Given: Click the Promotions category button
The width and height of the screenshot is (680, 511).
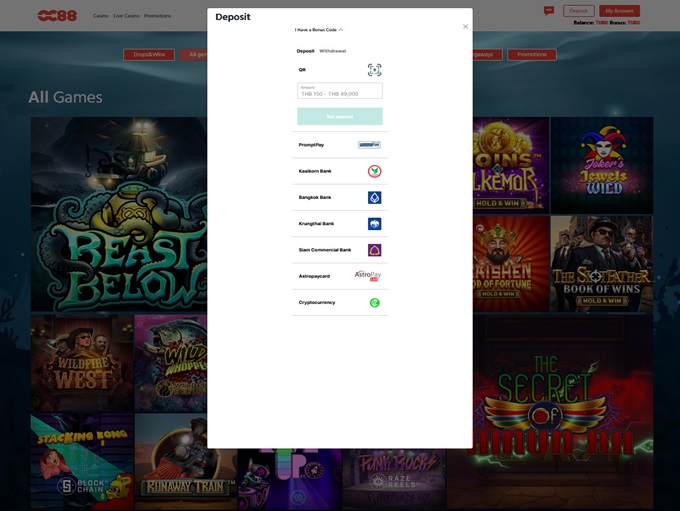Looking at the screenshot, I should pos(531,54).
